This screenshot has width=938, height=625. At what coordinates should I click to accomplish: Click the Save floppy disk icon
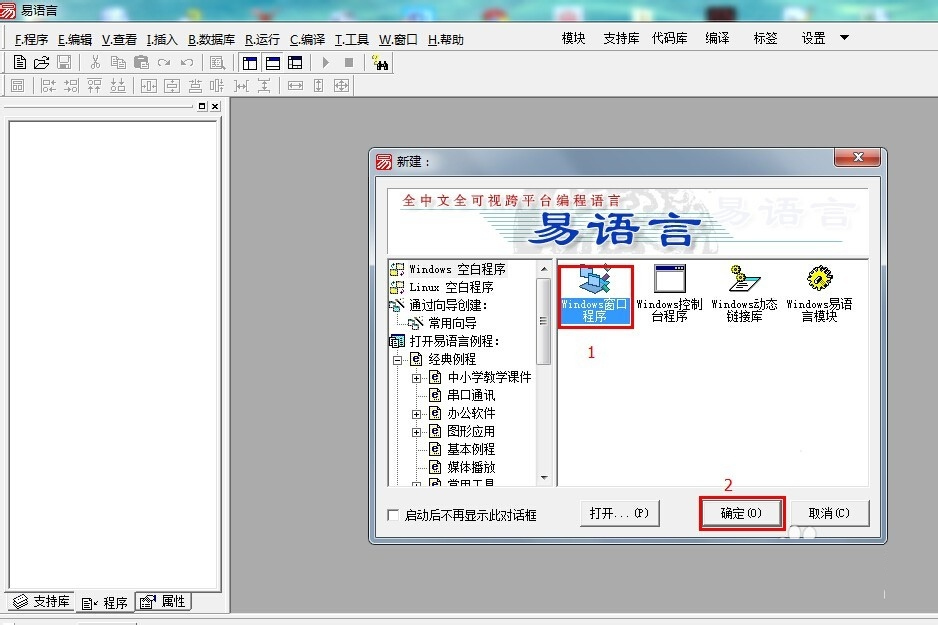click(63, 62)
